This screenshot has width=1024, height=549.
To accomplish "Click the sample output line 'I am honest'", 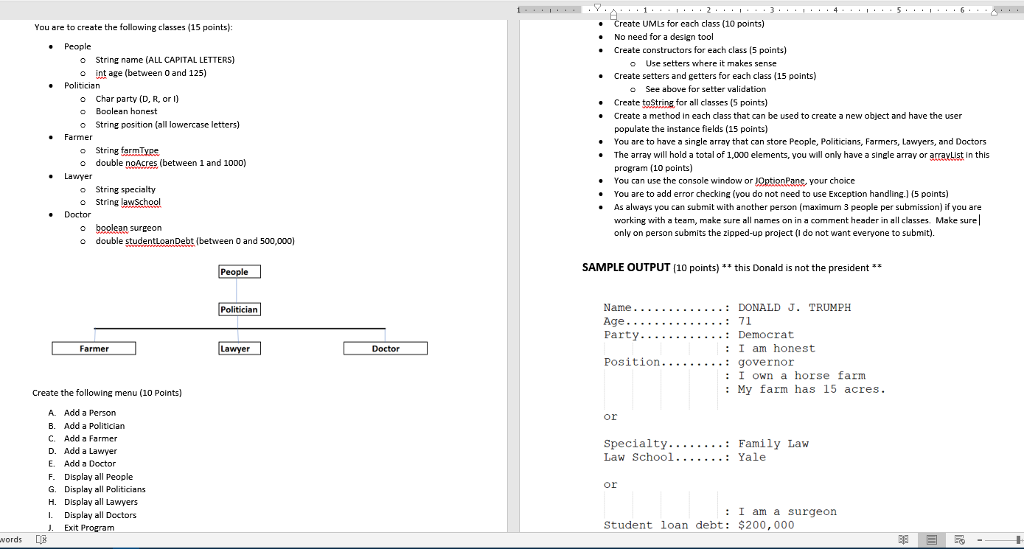I will pos(776,349).
